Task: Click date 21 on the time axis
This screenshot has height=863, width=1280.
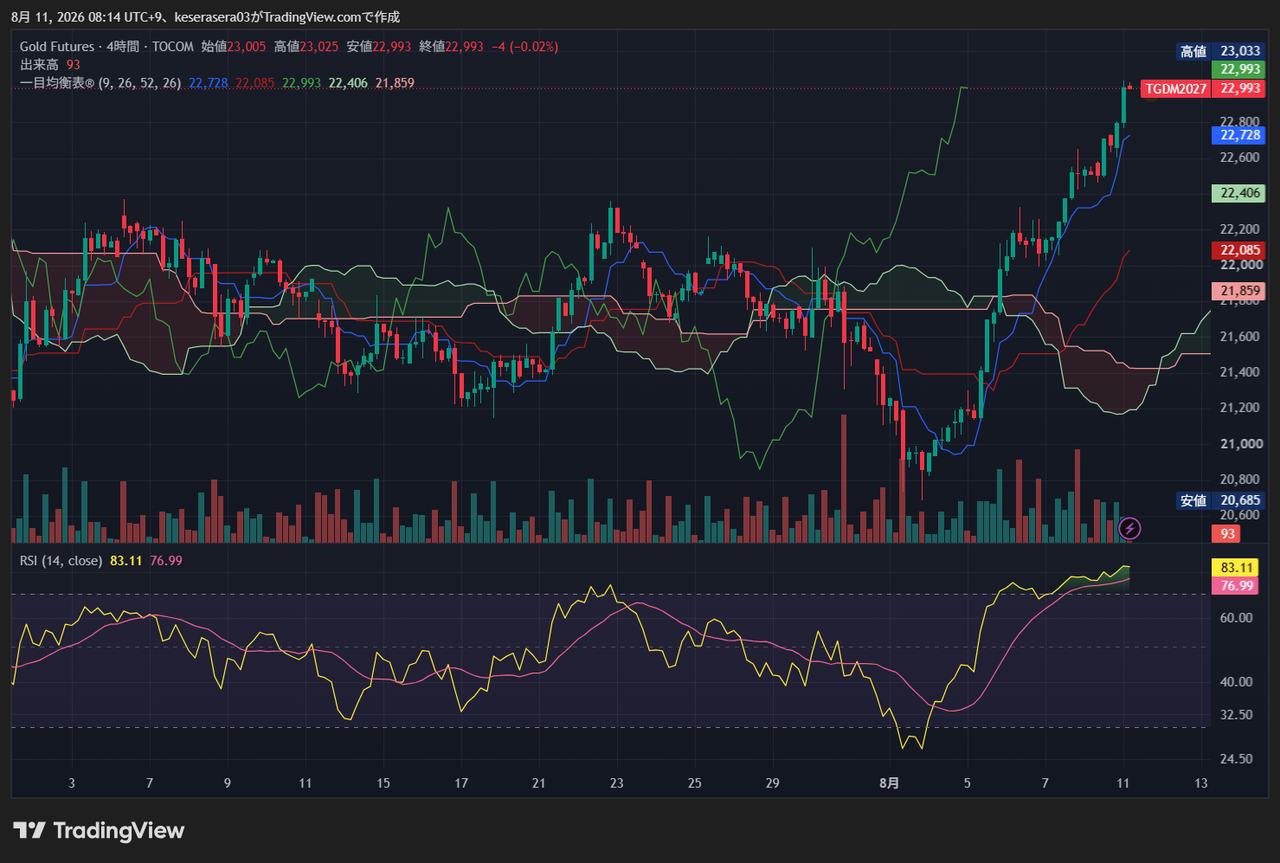Action: point(539,784)
